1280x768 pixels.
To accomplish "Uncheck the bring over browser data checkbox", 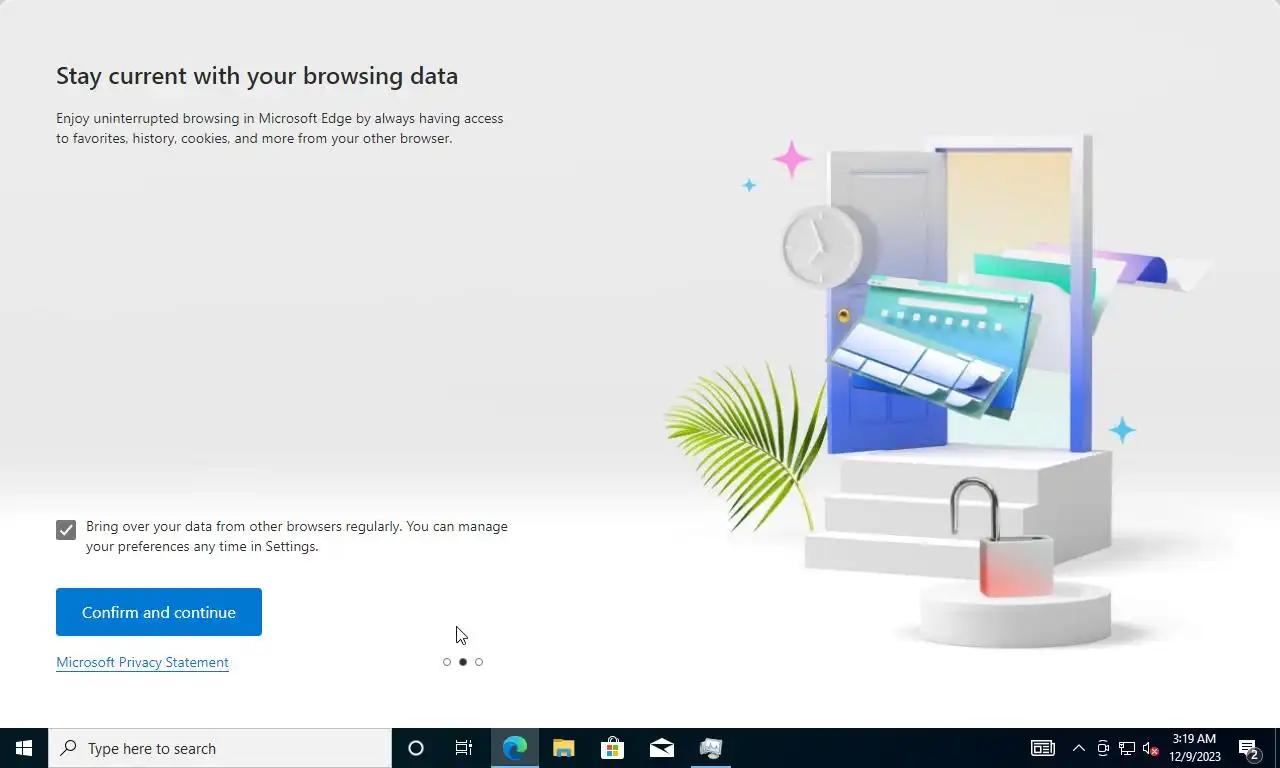I will [66, 530].
